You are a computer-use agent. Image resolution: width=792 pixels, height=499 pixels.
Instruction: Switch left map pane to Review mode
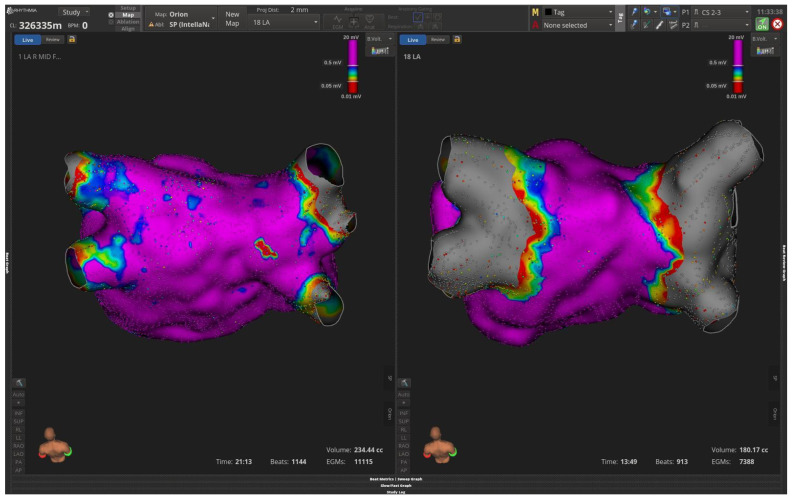click(x=53, y=39)
